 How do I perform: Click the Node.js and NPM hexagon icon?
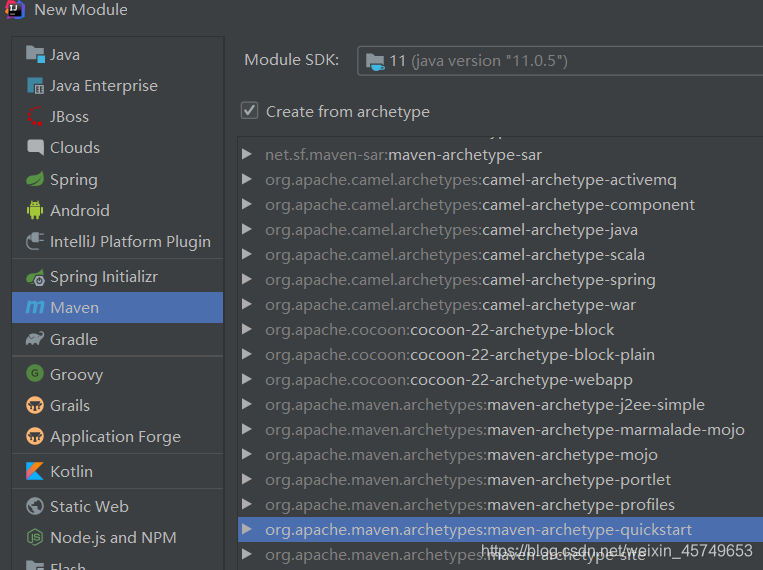[35, 537]
